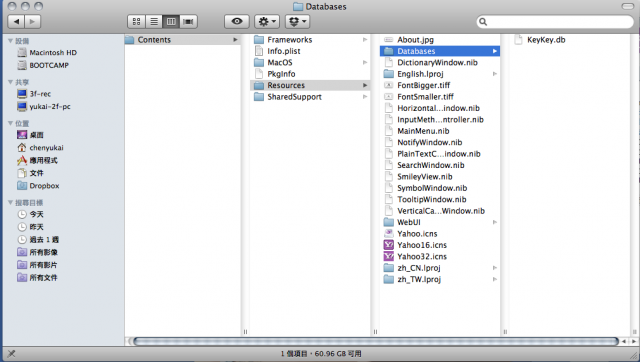Open the Action gear dropdown menu
Screen dimensions: 640x362
(x=267, y=21)
